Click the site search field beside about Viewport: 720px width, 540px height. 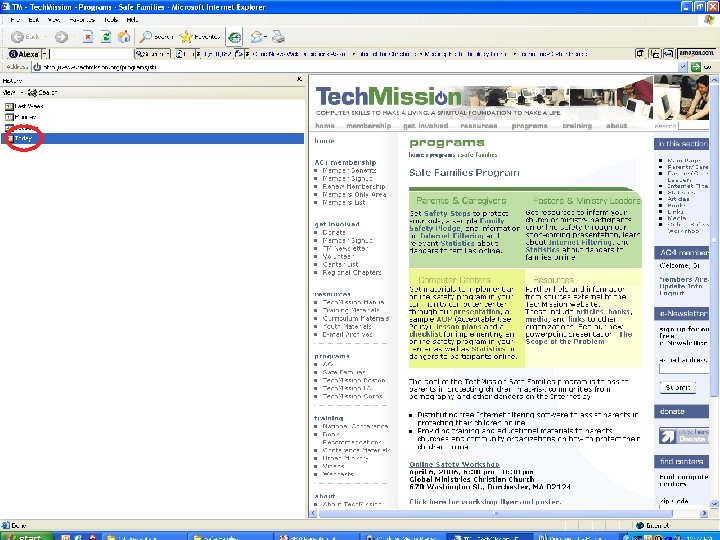[694, 126]
